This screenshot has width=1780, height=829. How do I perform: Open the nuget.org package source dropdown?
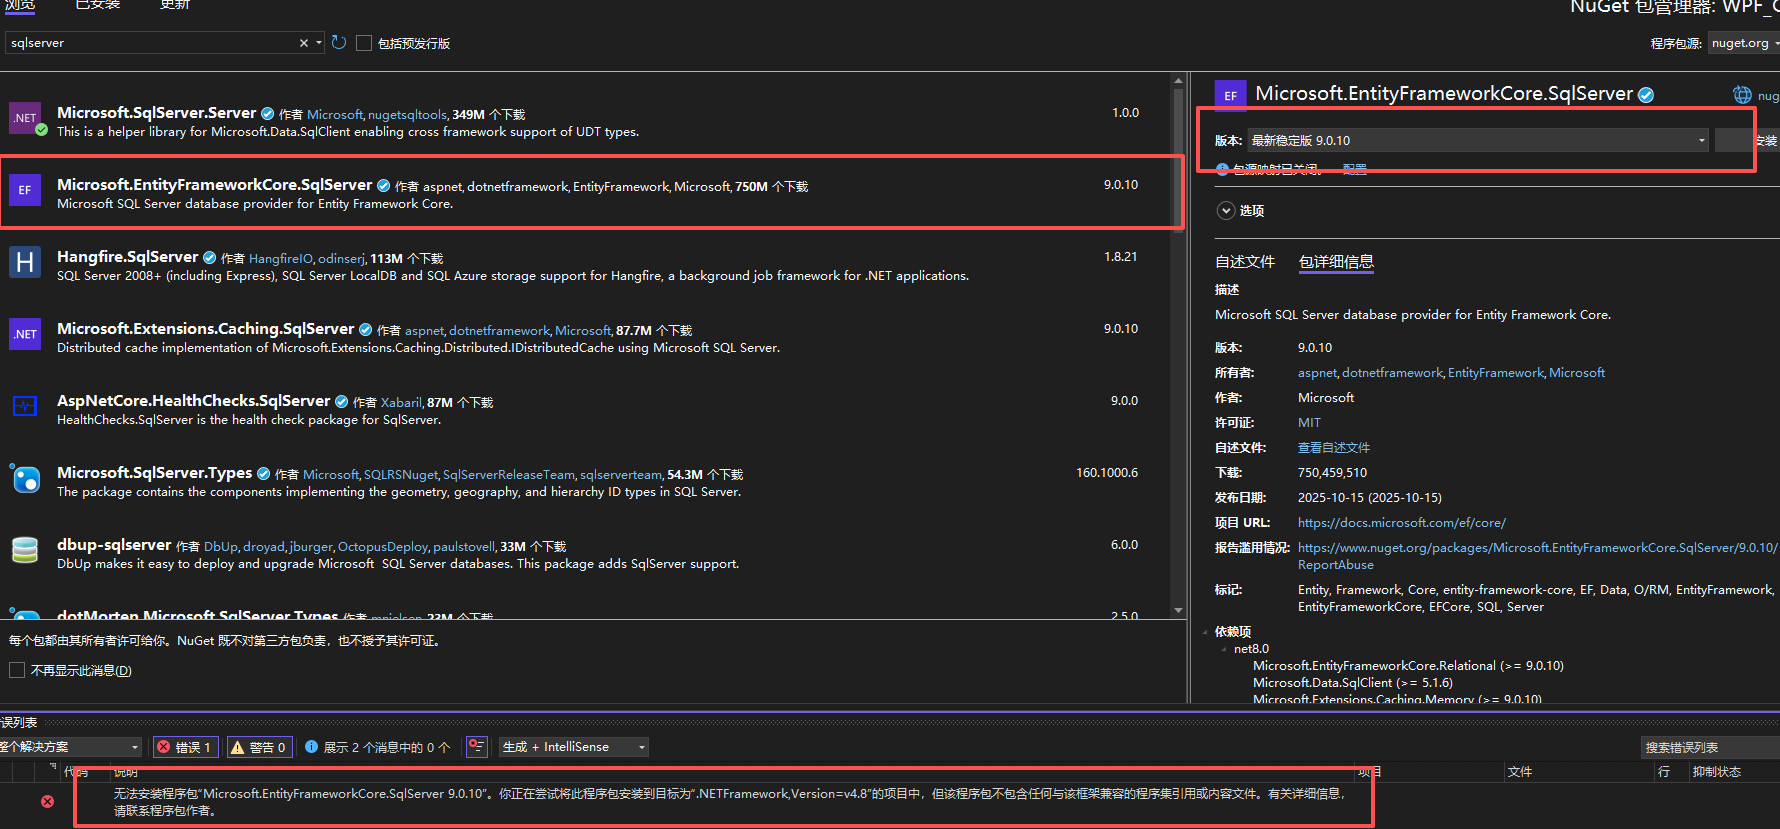tap(1743, 43)
